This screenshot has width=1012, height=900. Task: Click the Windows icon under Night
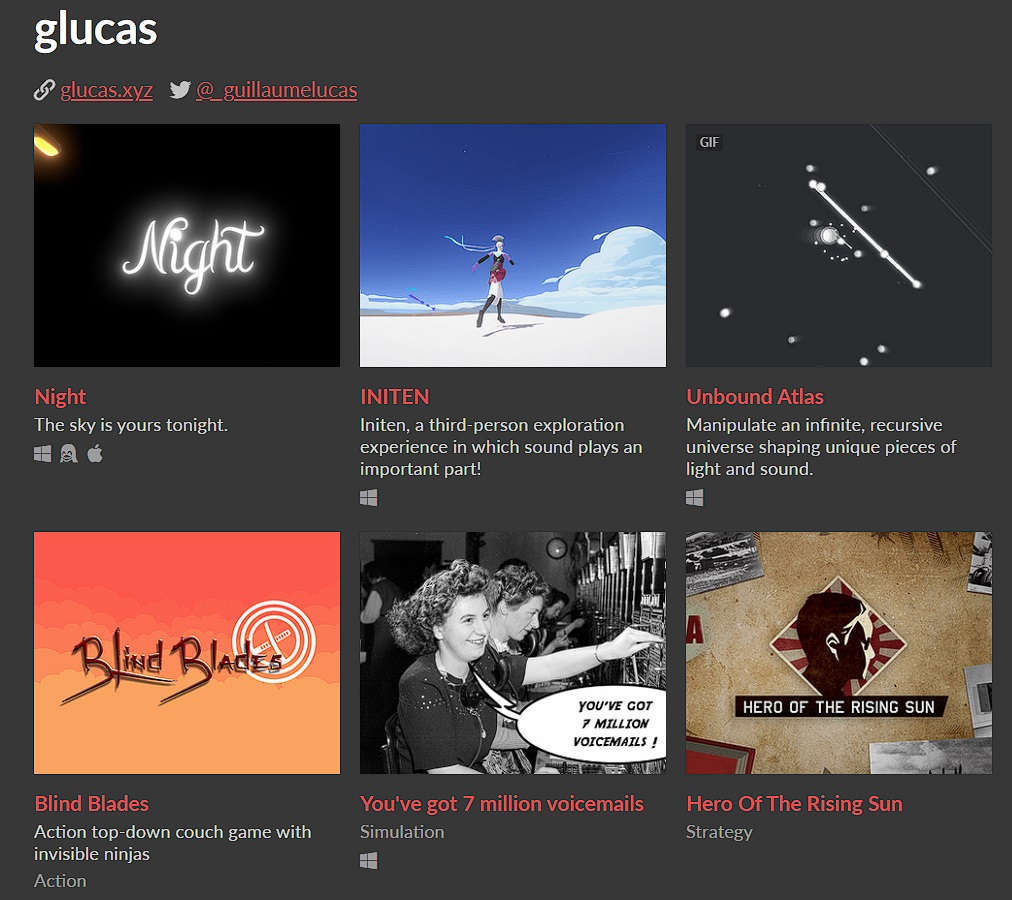pos(43,454)
